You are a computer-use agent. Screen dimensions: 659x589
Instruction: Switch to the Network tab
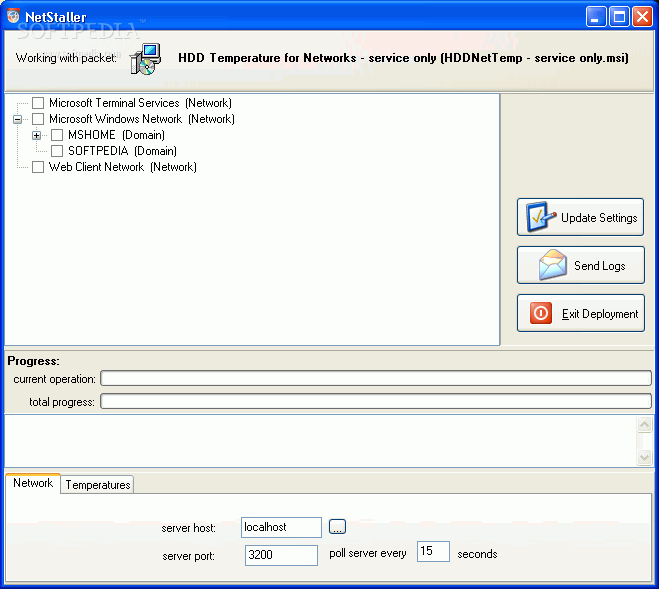(33, 483)
